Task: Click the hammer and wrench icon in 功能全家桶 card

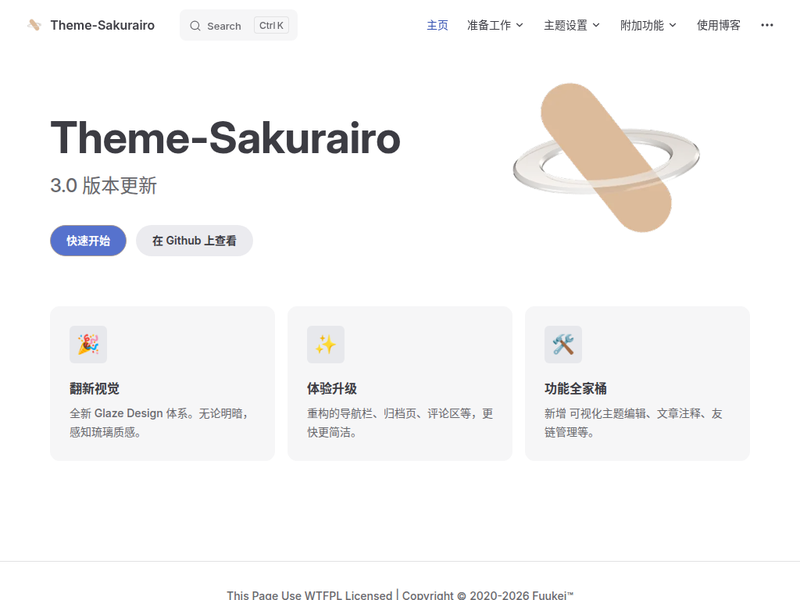Action: [563, 344]
